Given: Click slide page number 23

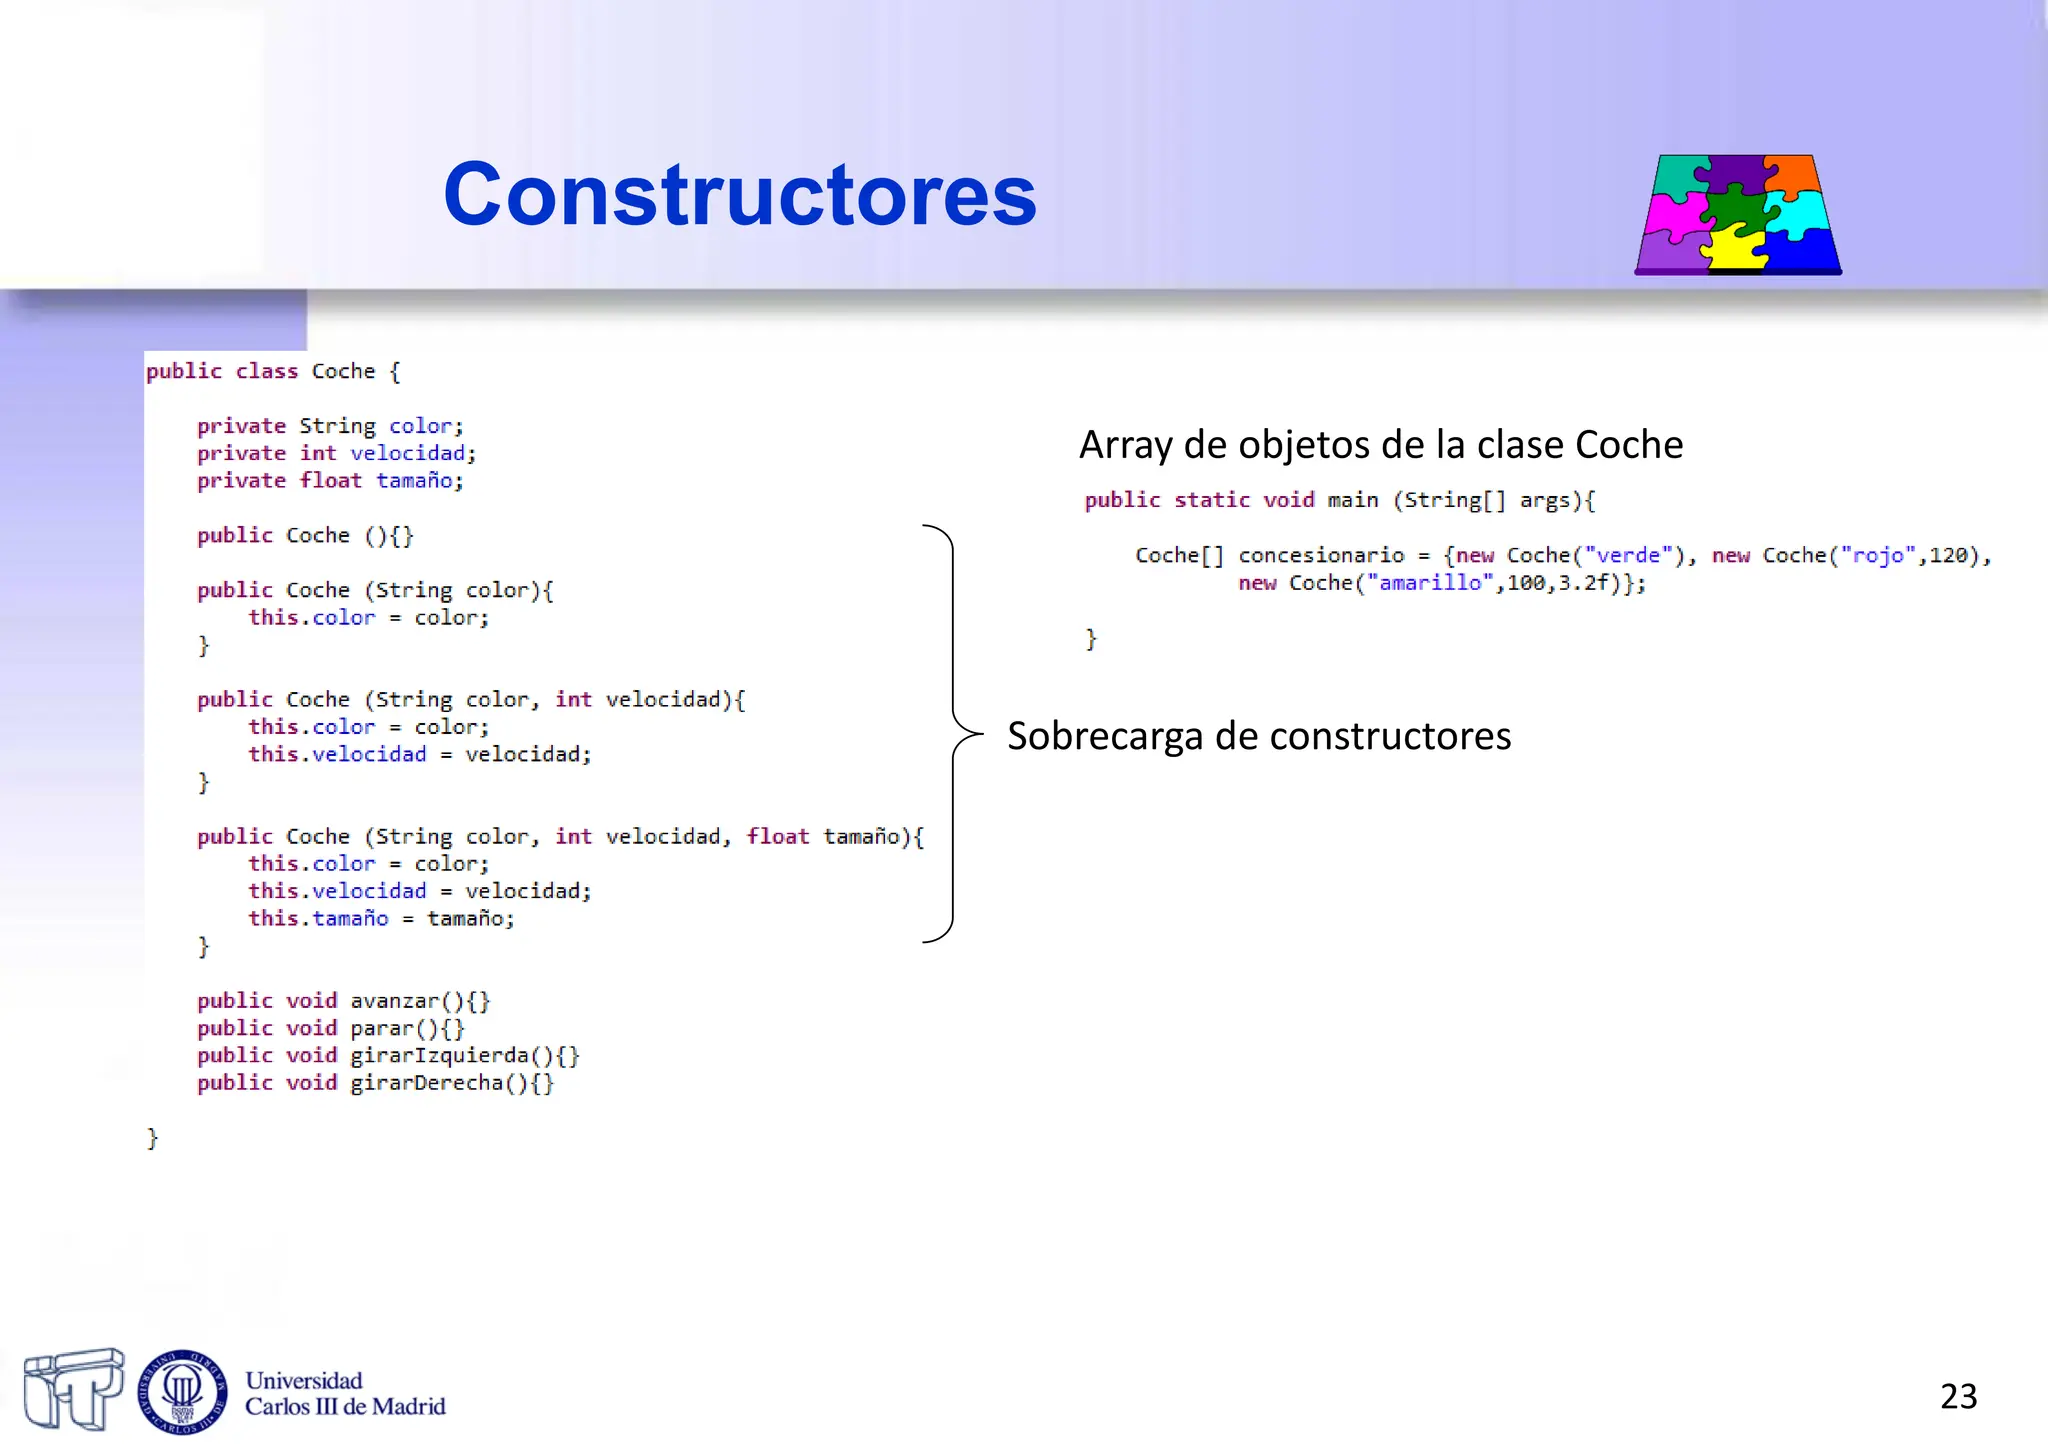Looking at the screenshot, I should coord(1958,1396).
